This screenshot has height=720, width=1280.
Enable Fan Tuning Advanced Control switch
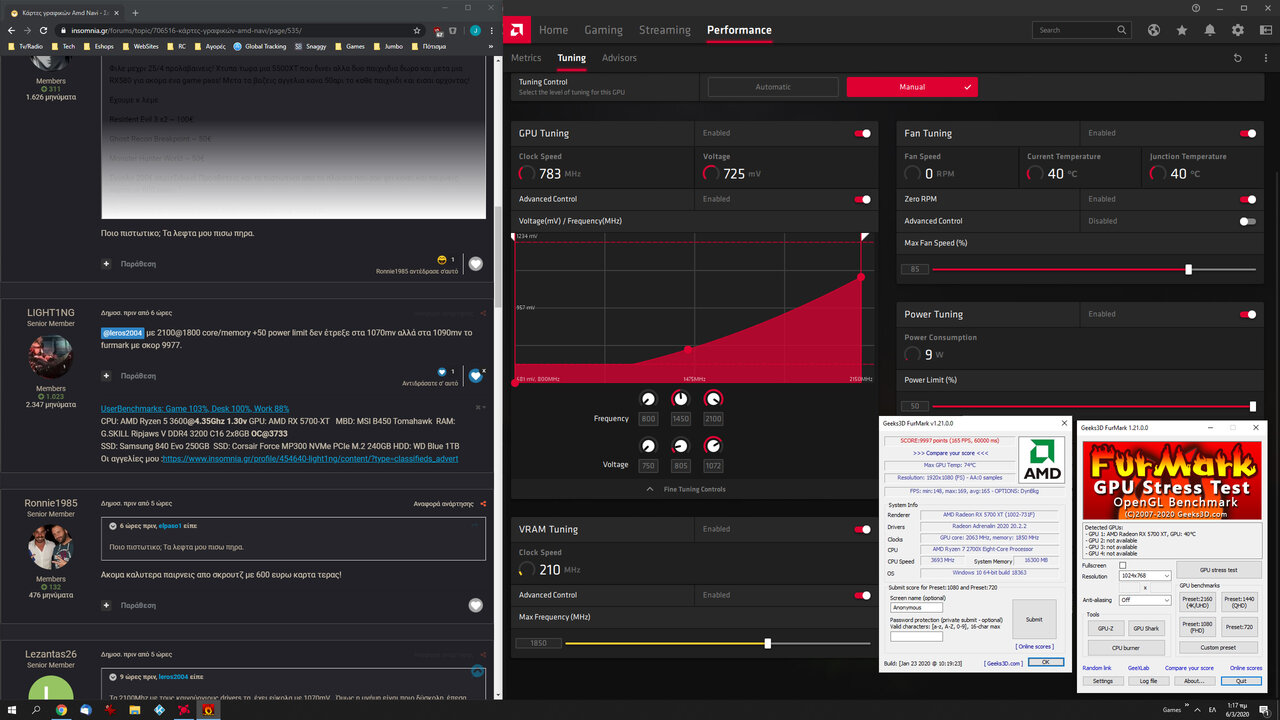(x=1247, y=221)
